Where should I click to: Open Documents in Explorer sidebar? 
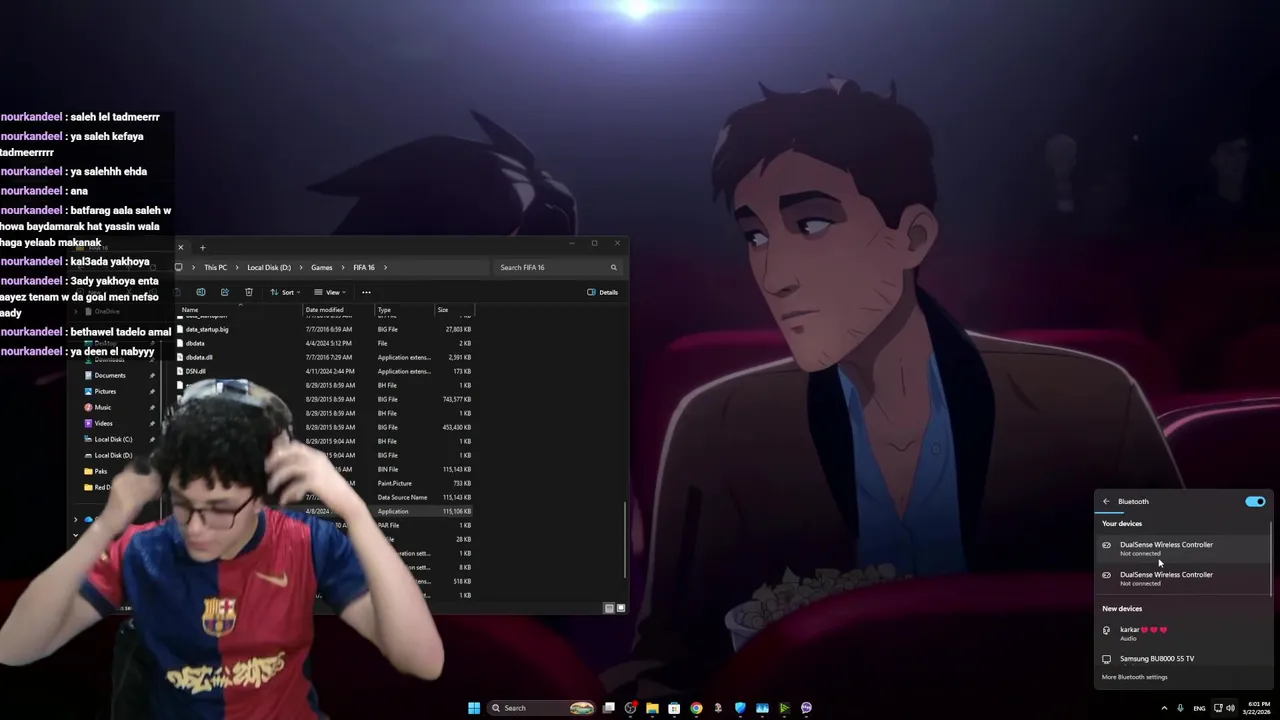(x=110, y=375)
